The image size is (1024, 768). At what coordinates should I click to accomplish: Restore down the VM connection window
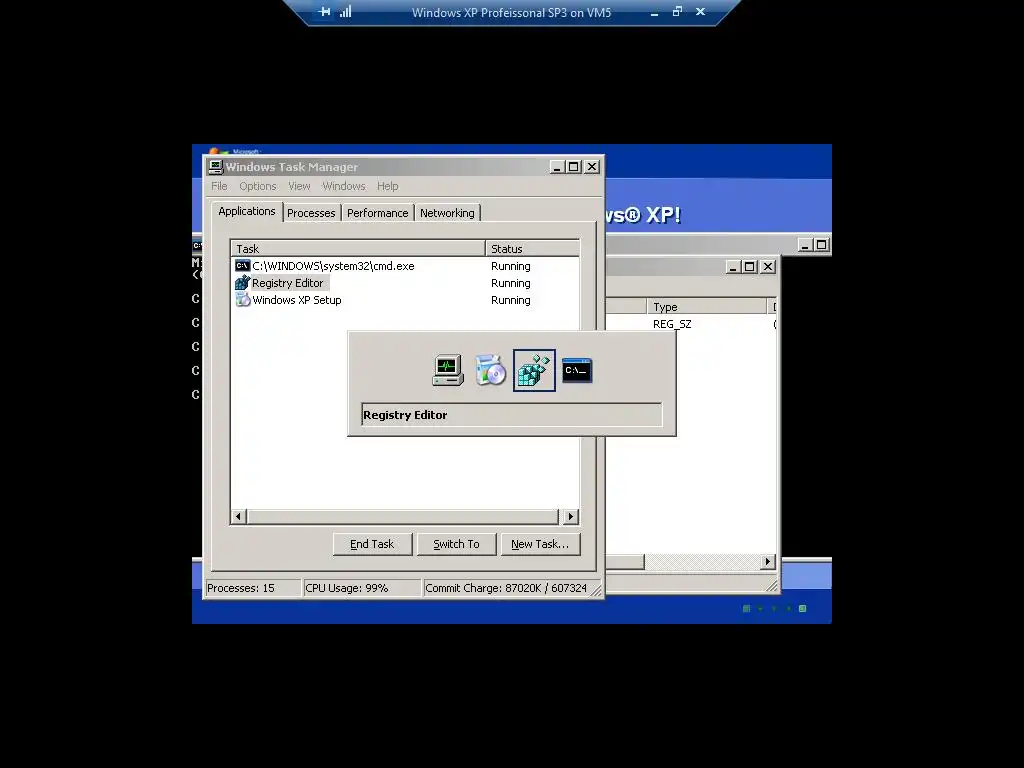677,12
